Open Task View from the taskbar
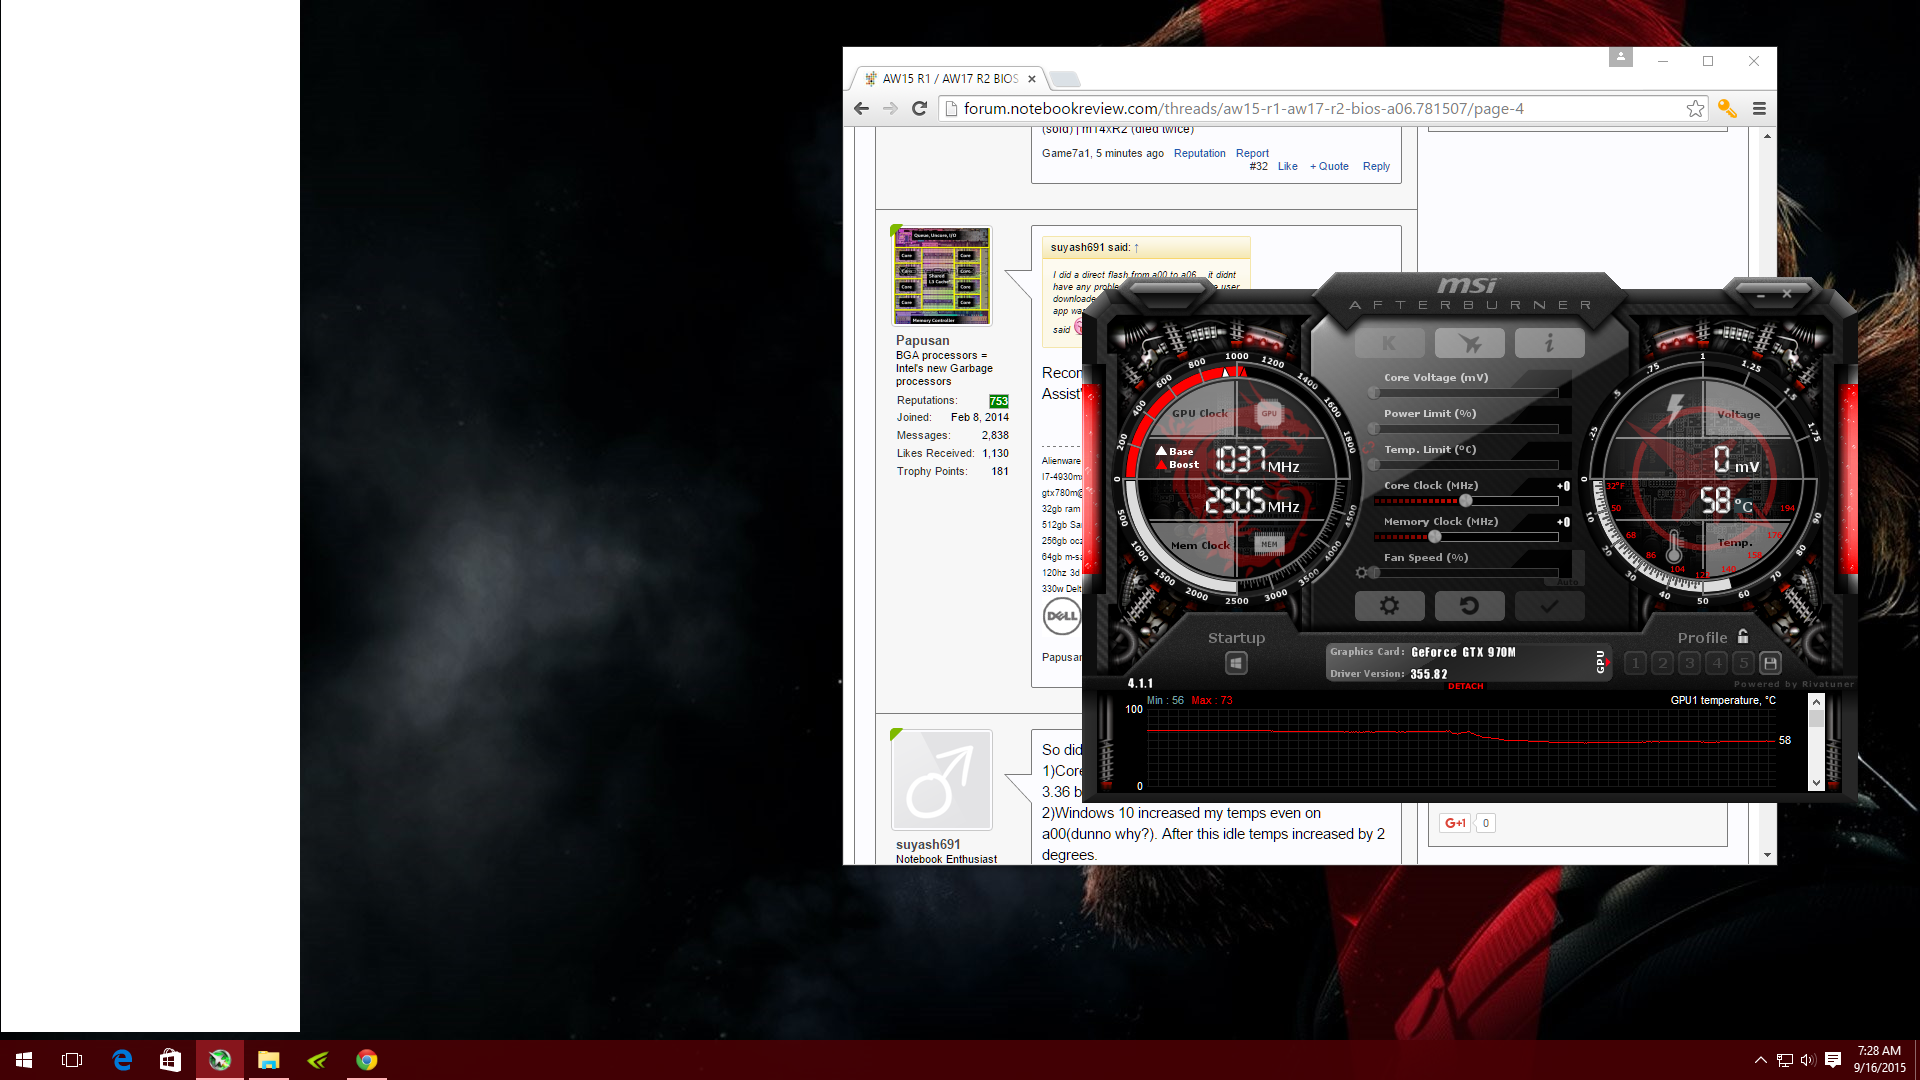The width and height of the screenshot is (1920, 1080). click(72, 1060)
